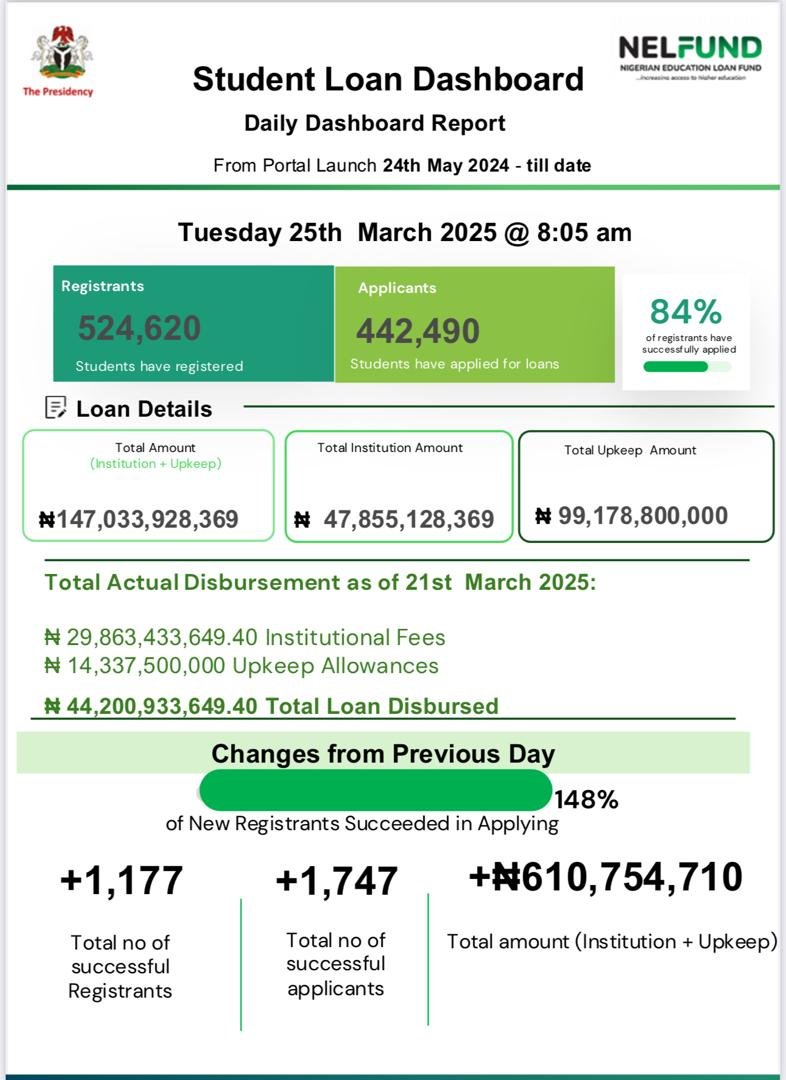786x1080 pixels.
Task: Click the NELFUND logo
Action: tap(689, 57)
